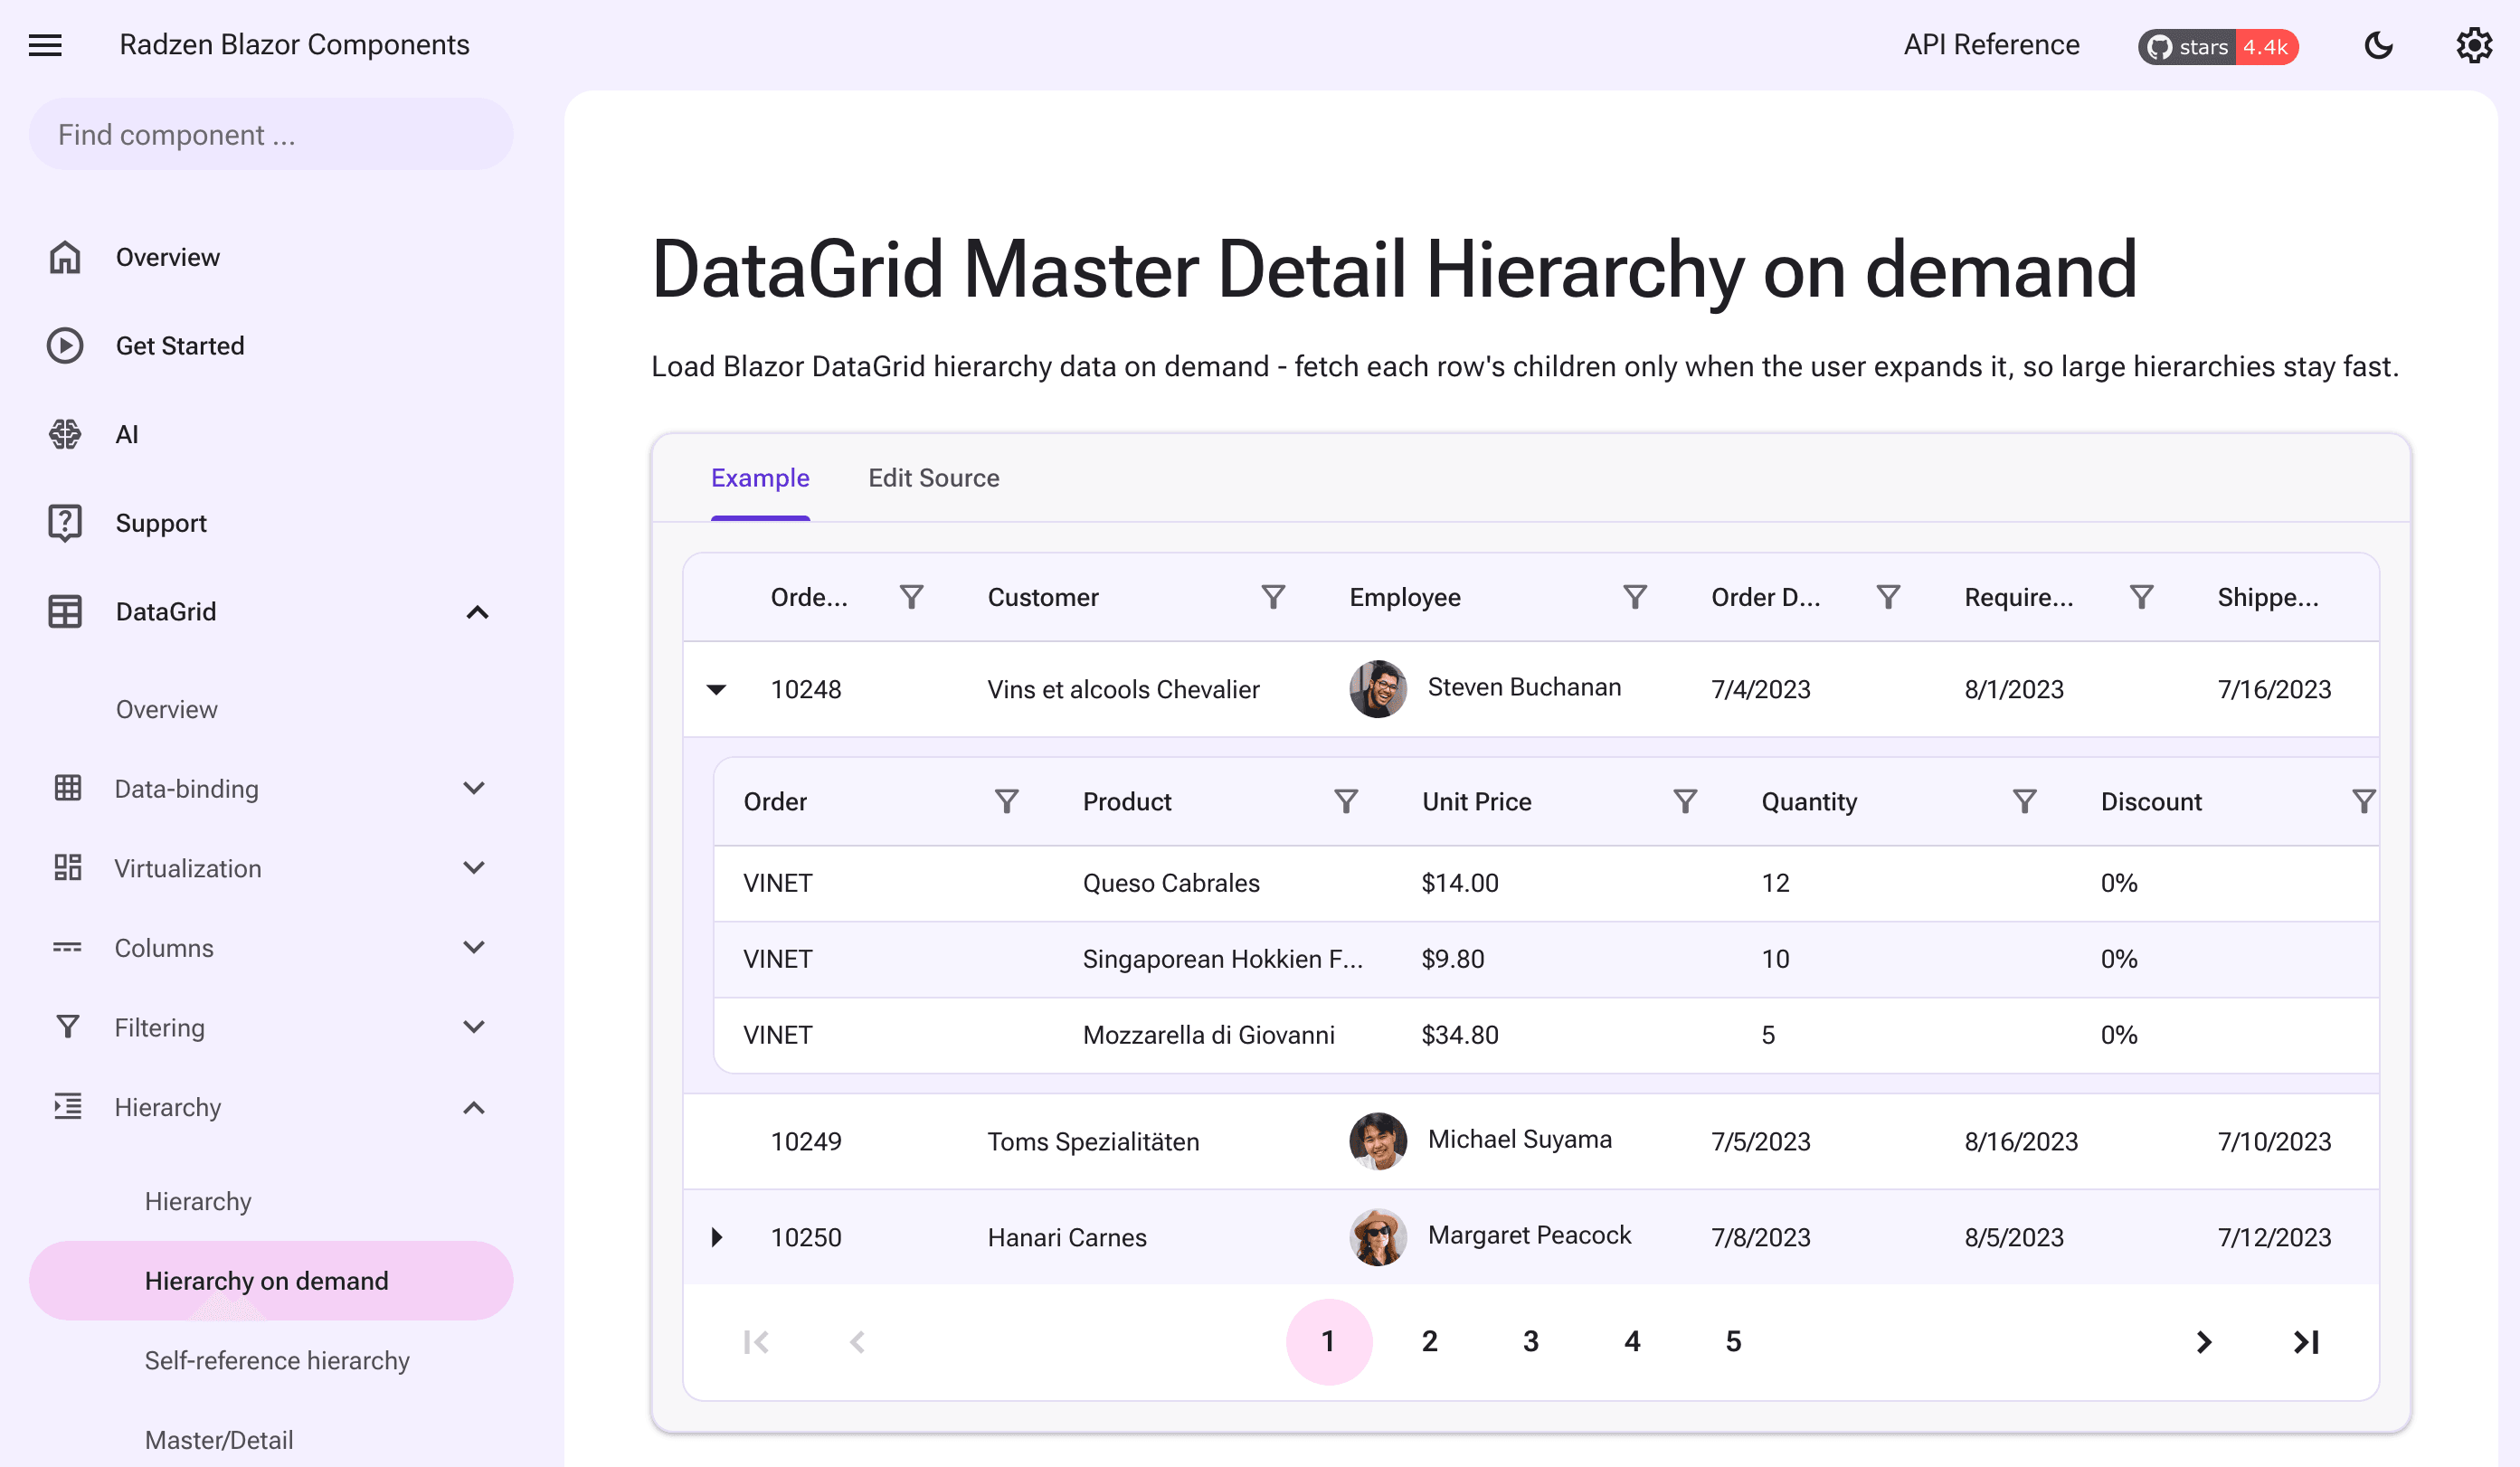Open the Master/Detail sidebar page
The image size is (2520, 1467).
tap(219, 1439)
